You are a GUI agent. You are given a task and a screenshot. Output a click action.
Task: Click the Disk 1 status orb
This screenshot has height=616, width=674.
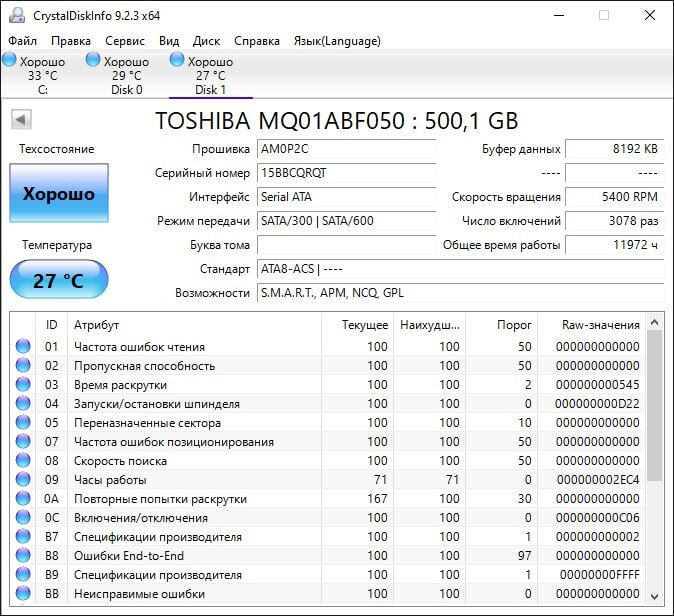tap(178, 61)
